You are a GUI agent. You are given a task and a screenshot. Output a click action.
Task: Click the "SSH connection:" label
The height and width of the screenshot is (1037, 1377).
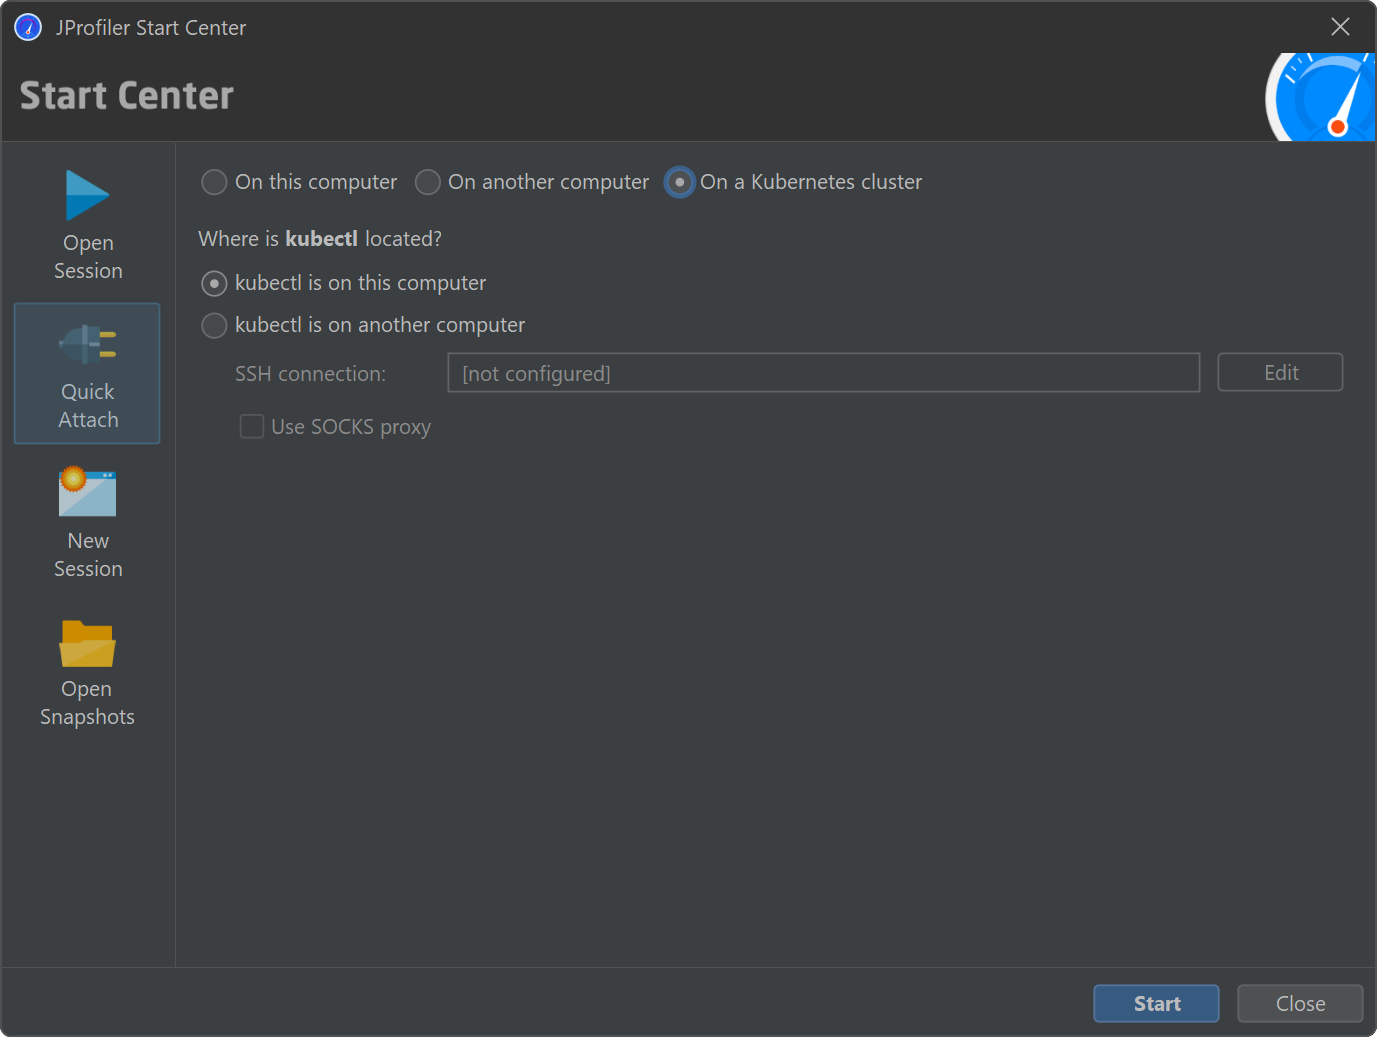pos(310,374)
